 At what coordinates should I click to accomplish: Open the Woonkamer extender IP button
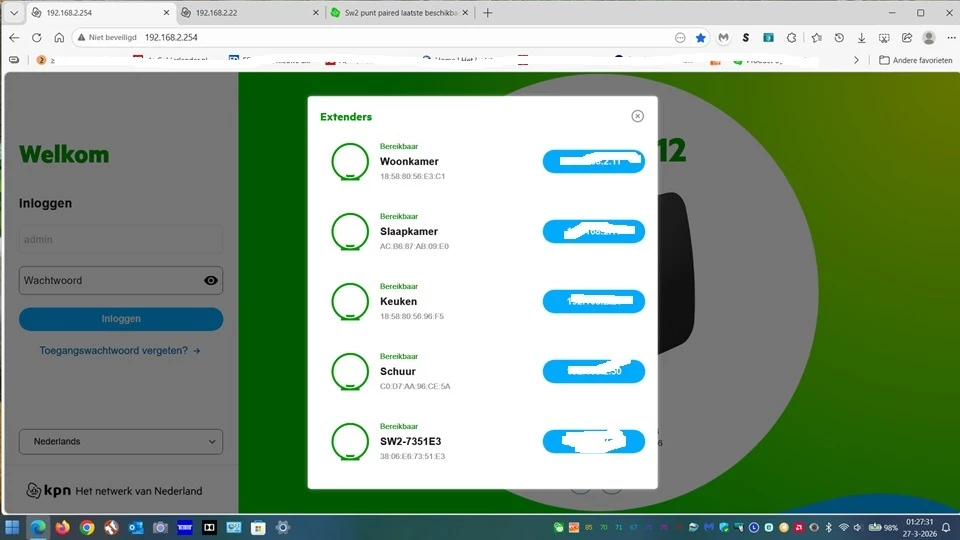click(593, 162)
